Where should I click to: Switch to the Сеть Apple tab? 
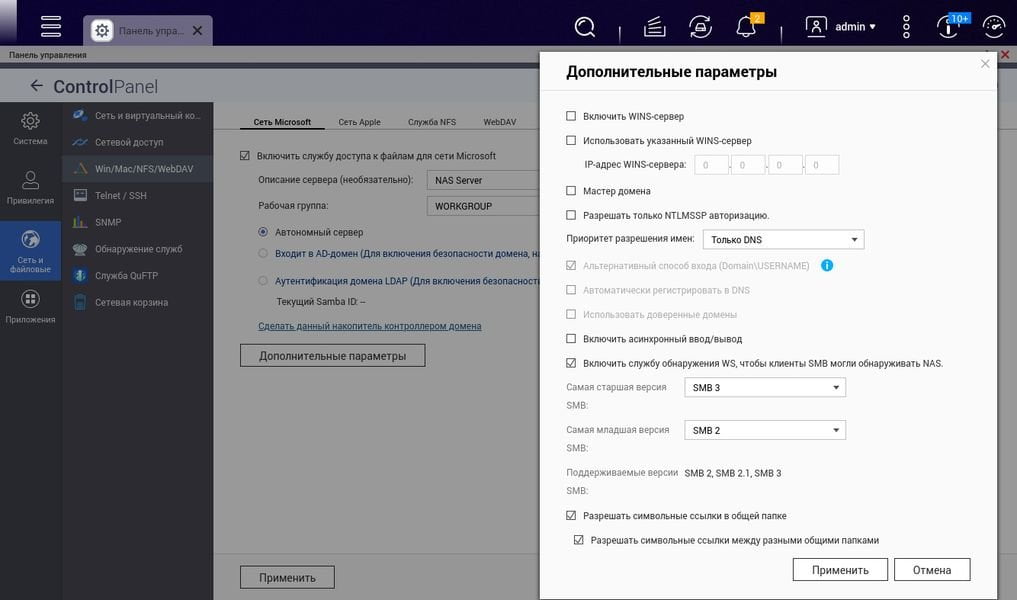click(359, 122)
